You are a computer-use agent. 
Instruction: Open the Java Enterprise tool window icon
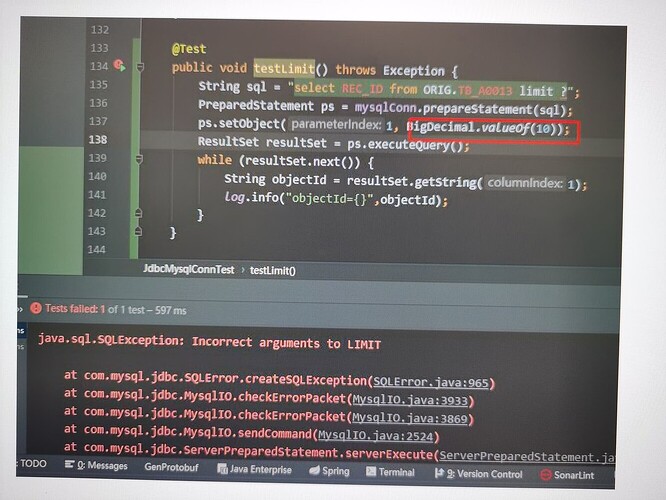[222, 469]
